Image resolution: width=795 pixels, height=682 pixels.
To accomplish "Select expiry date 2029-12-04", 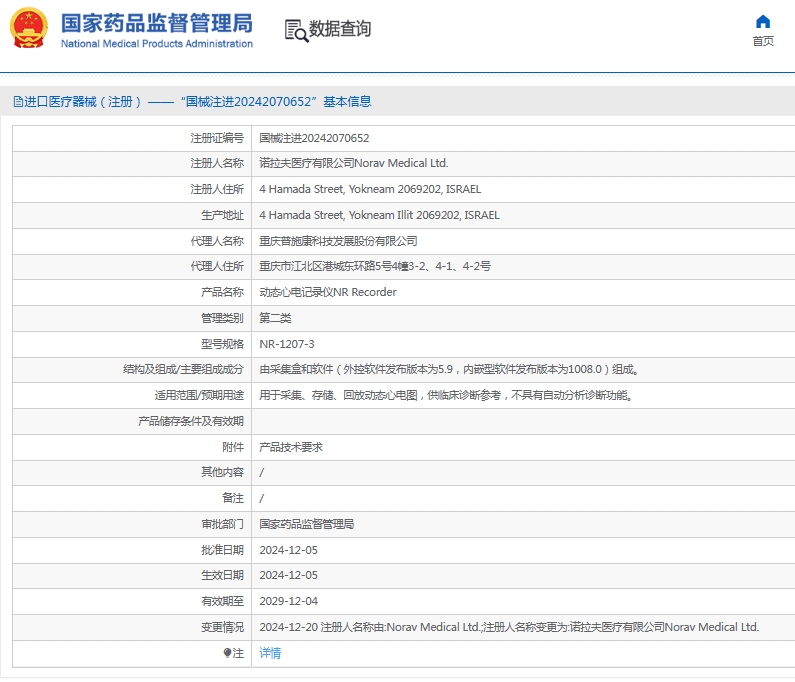I will pyautogui.click(x=288, y=601).
